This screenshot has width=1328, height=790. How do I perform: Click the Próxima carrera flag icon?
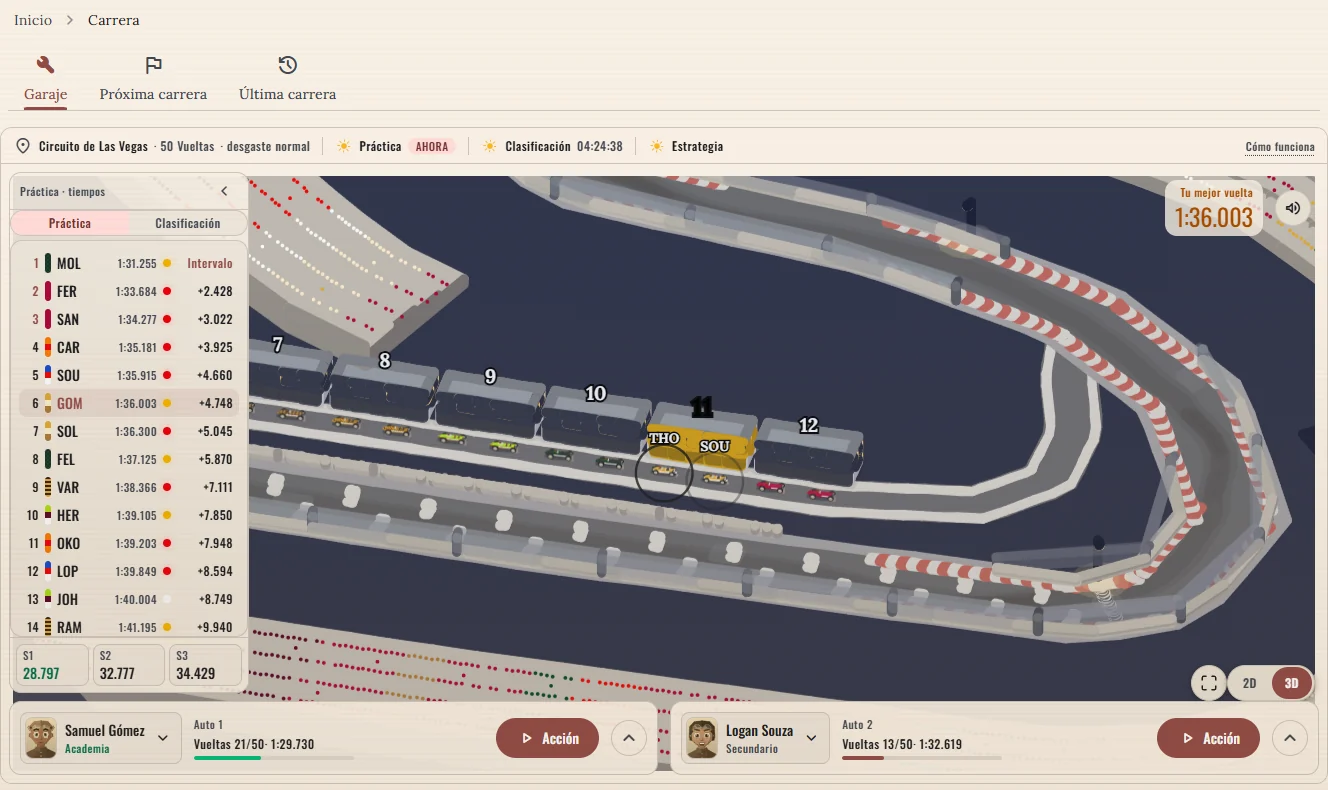coord(153,65)
